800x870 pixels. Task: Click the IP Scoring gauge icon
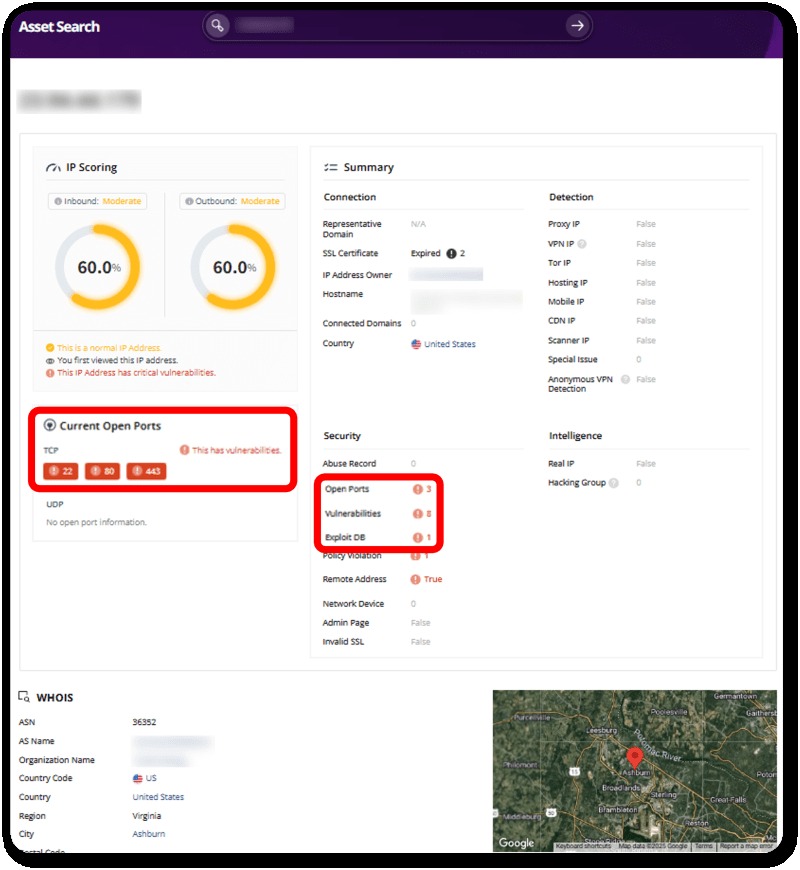(53, 167)
